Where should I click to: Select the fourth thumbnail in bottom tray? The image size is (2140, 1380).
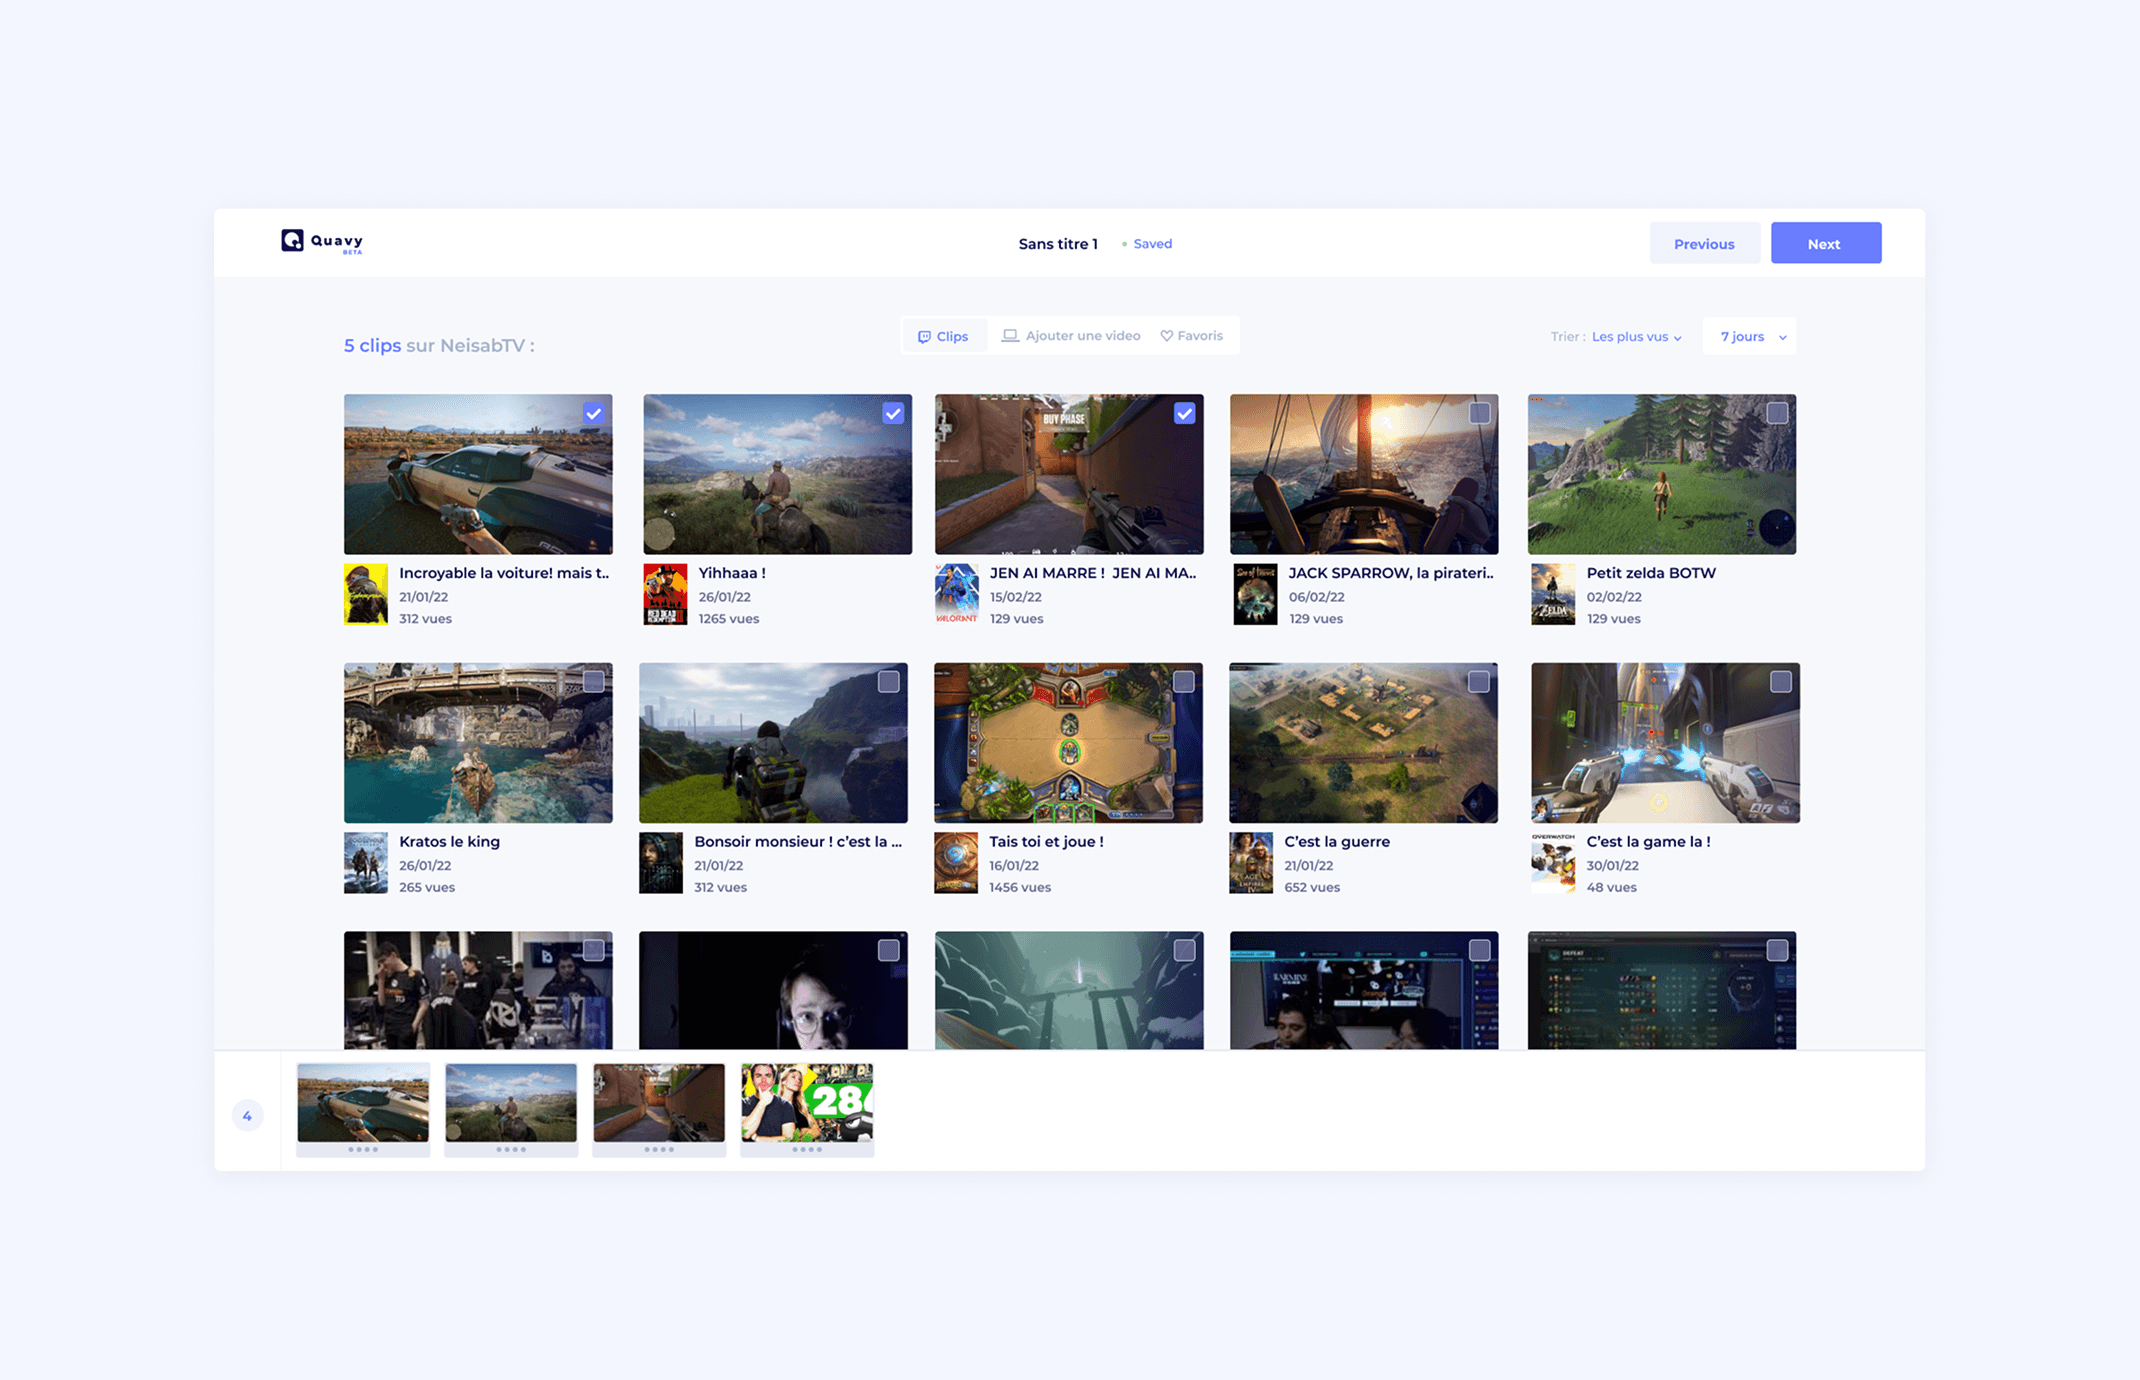pos(807,1102)
